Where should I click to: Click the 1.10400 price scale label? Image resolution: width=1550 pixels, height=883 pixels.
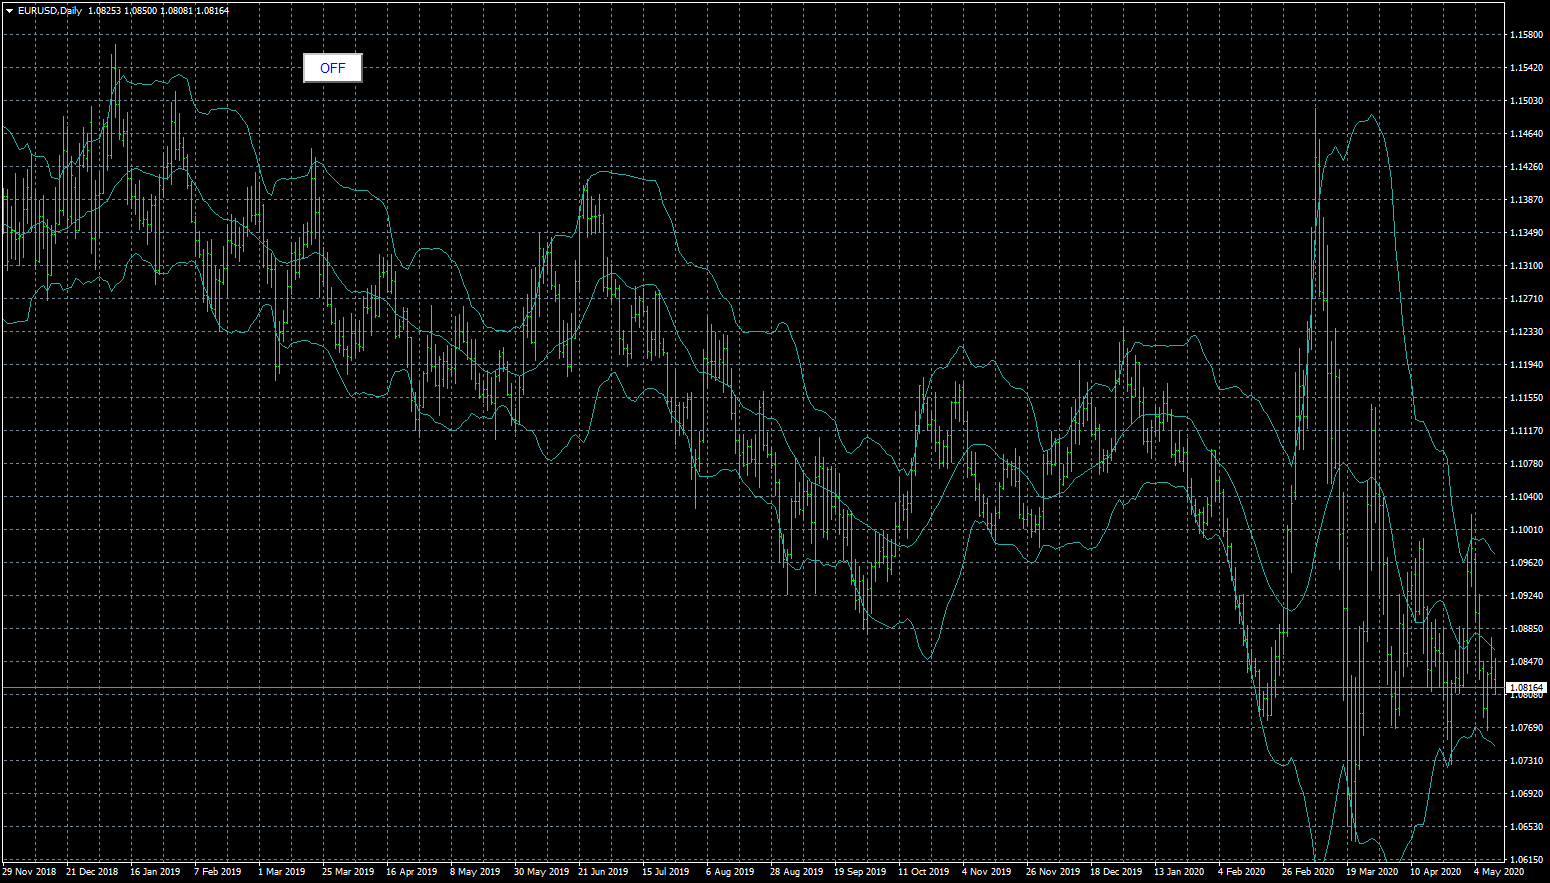click(1527, 497)
